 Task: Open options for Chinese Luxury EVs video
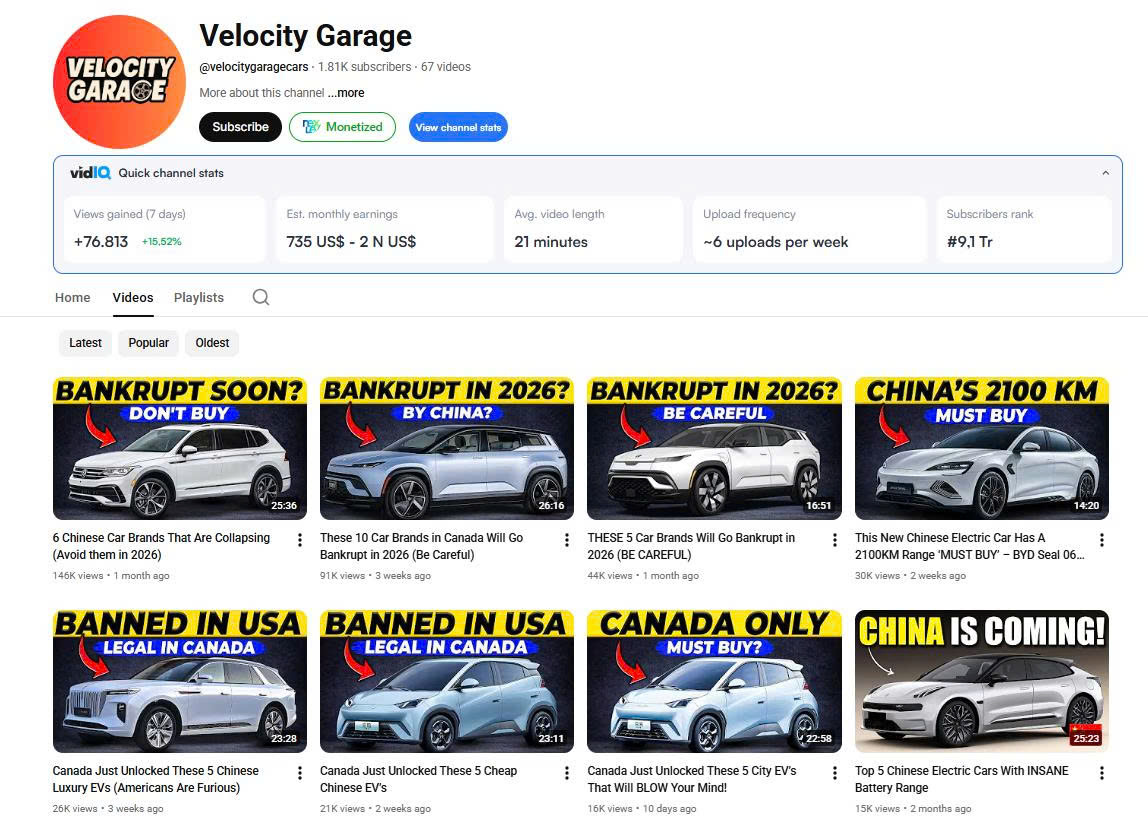tap(300, 773)
